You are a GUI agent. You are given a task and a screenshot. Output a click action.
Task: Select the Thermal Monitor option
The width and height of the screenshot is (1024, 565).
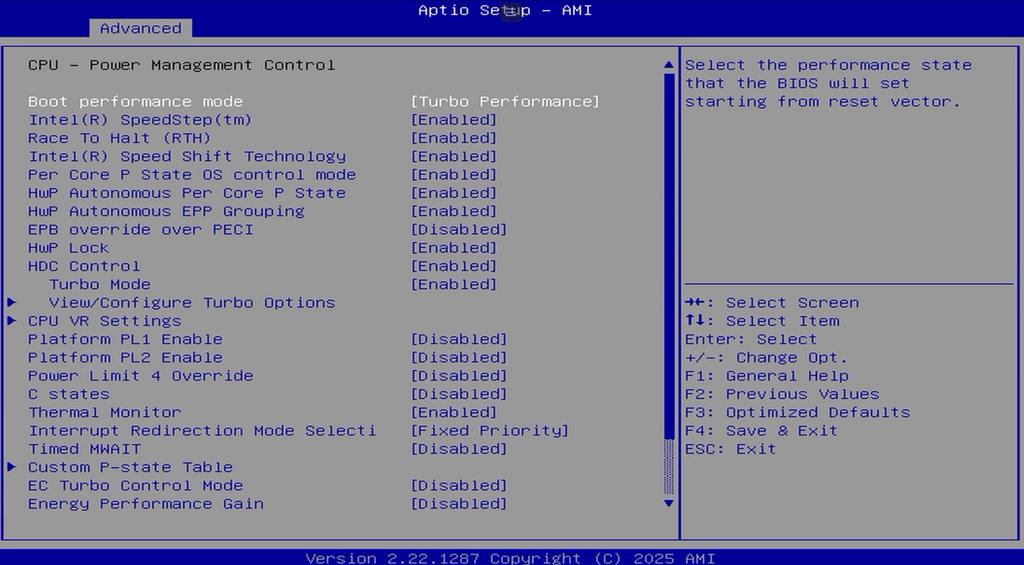click(104, 412)
